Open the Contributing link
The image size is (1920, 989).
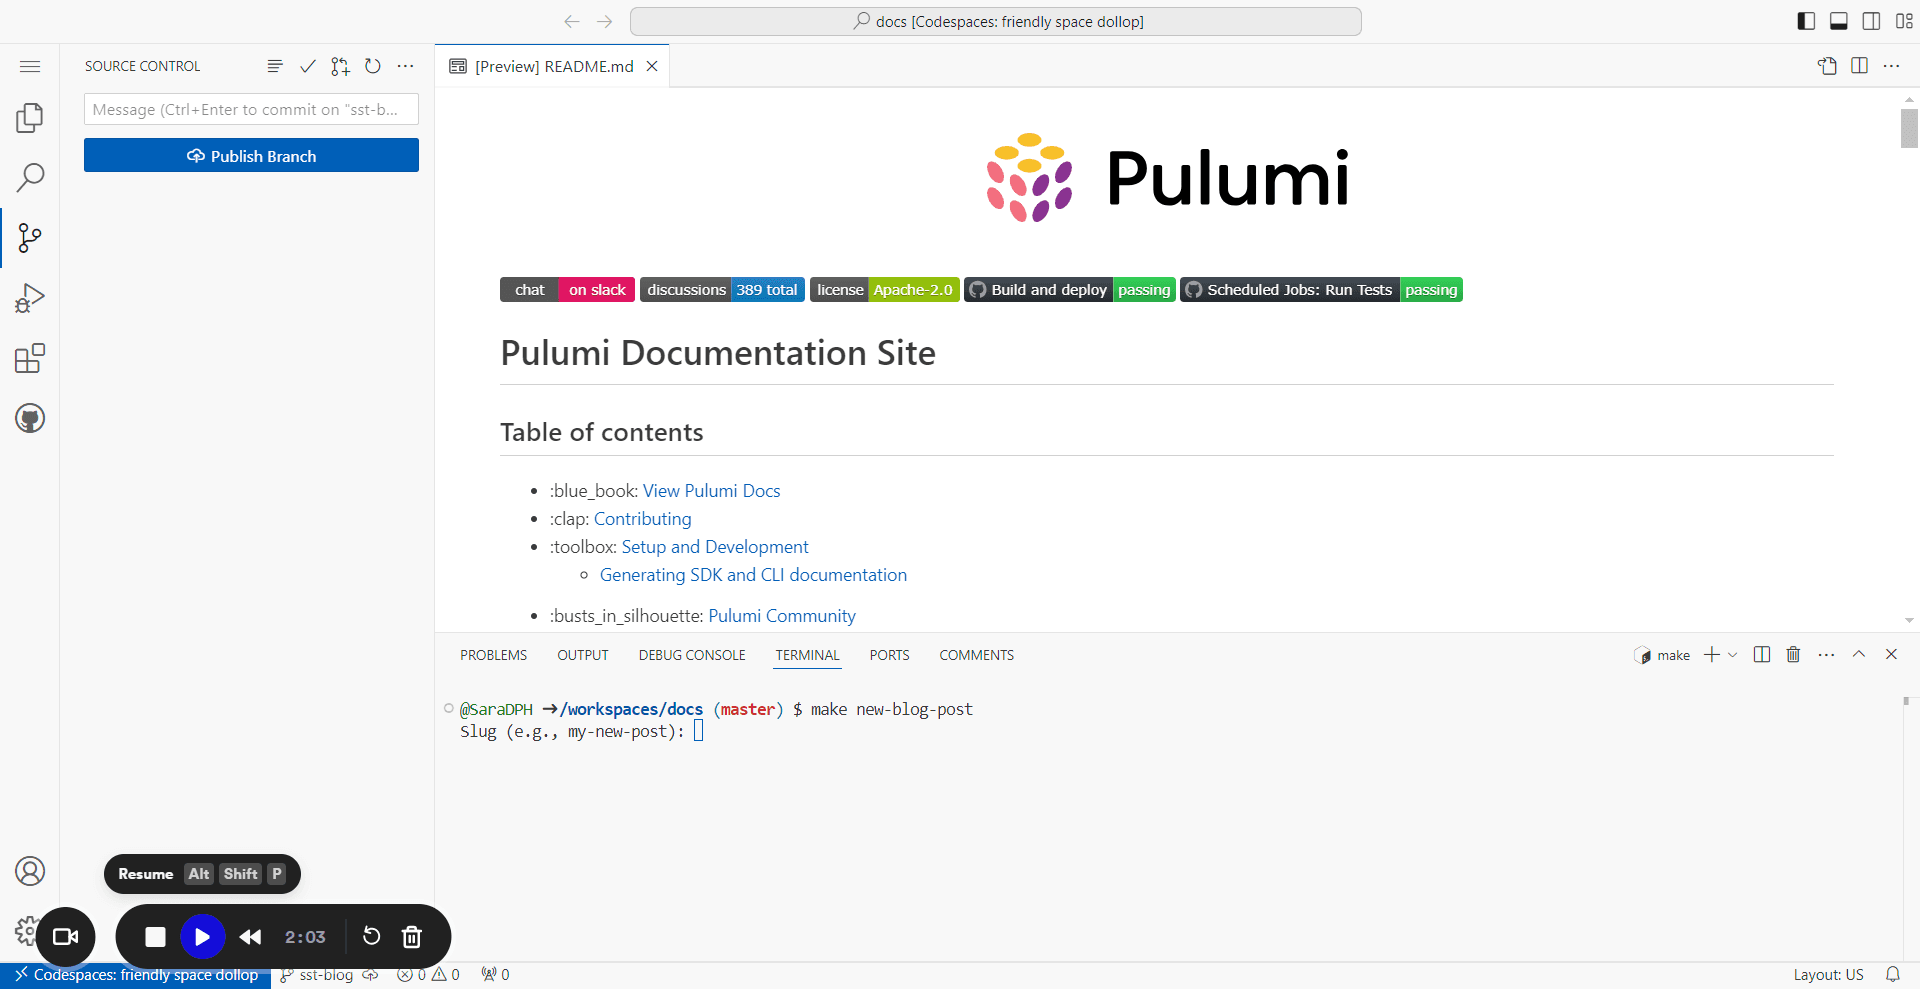(643, 519)
